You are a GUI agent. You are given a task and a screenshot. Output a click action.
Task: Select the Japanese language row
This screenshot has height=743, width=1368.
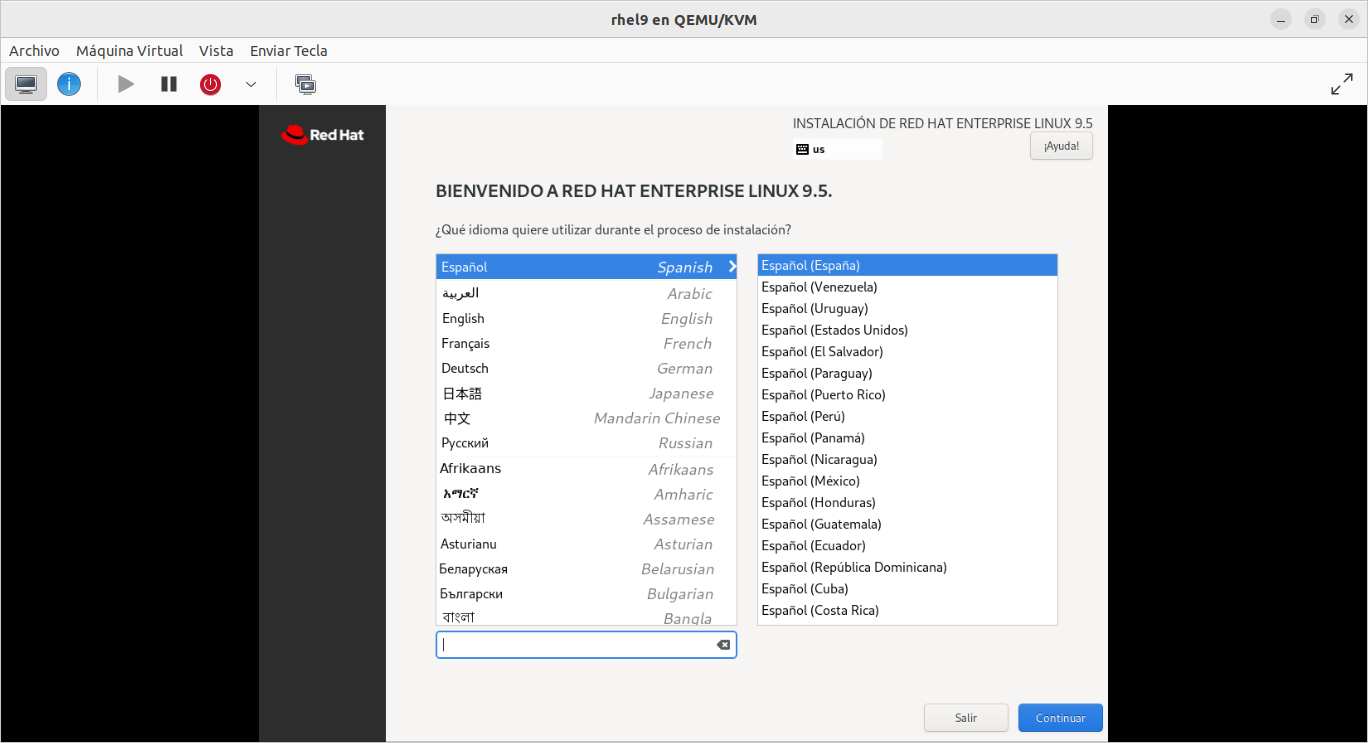(x=586, y=393)
